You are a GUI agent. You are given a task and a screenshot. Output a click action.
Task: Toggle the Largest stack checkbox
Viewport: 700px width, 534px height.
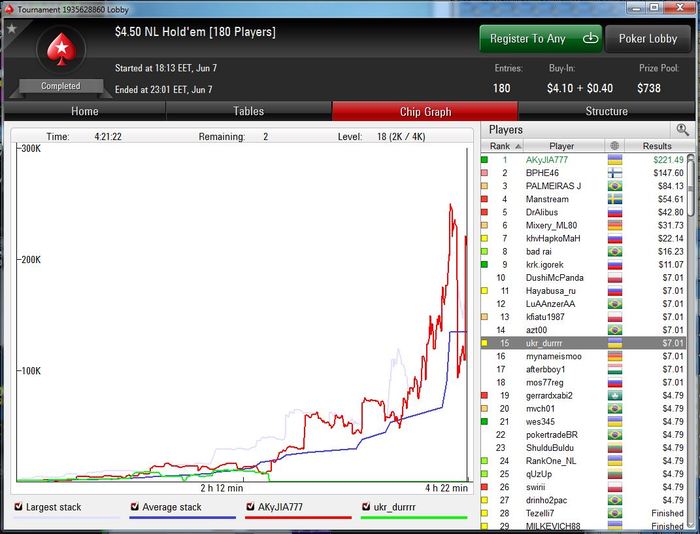click(x=18, y=506)
